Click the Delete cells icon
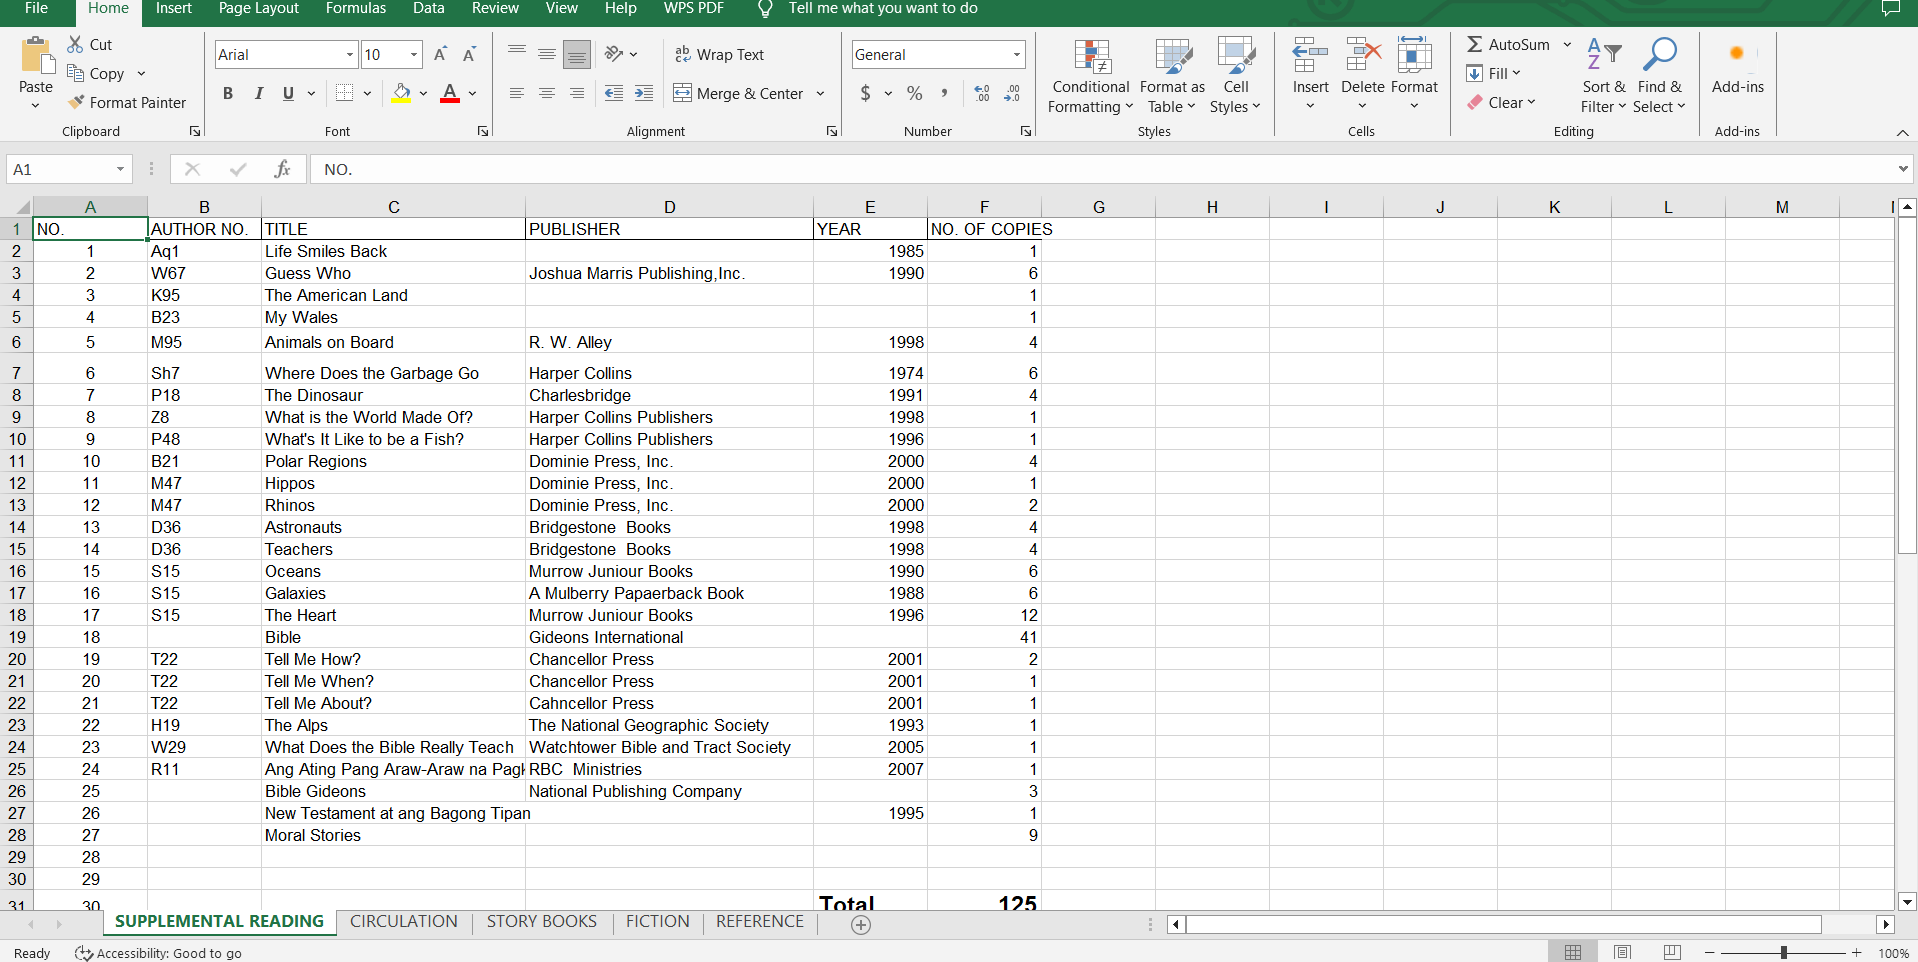This screenshot has width=1918, height=962. point(1363,56)
